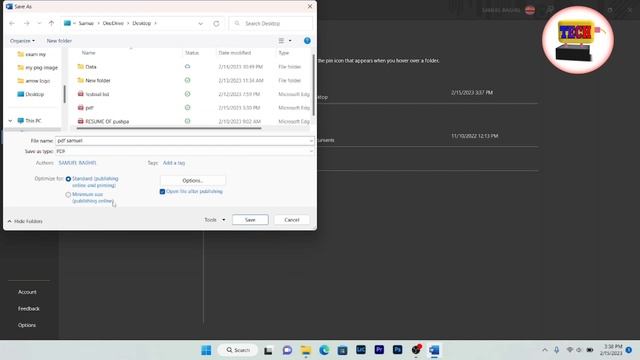Toggle Open file after publishing checkbox
Image resolution: width=640 pixels, height=360 pixels.
(162, 191)
